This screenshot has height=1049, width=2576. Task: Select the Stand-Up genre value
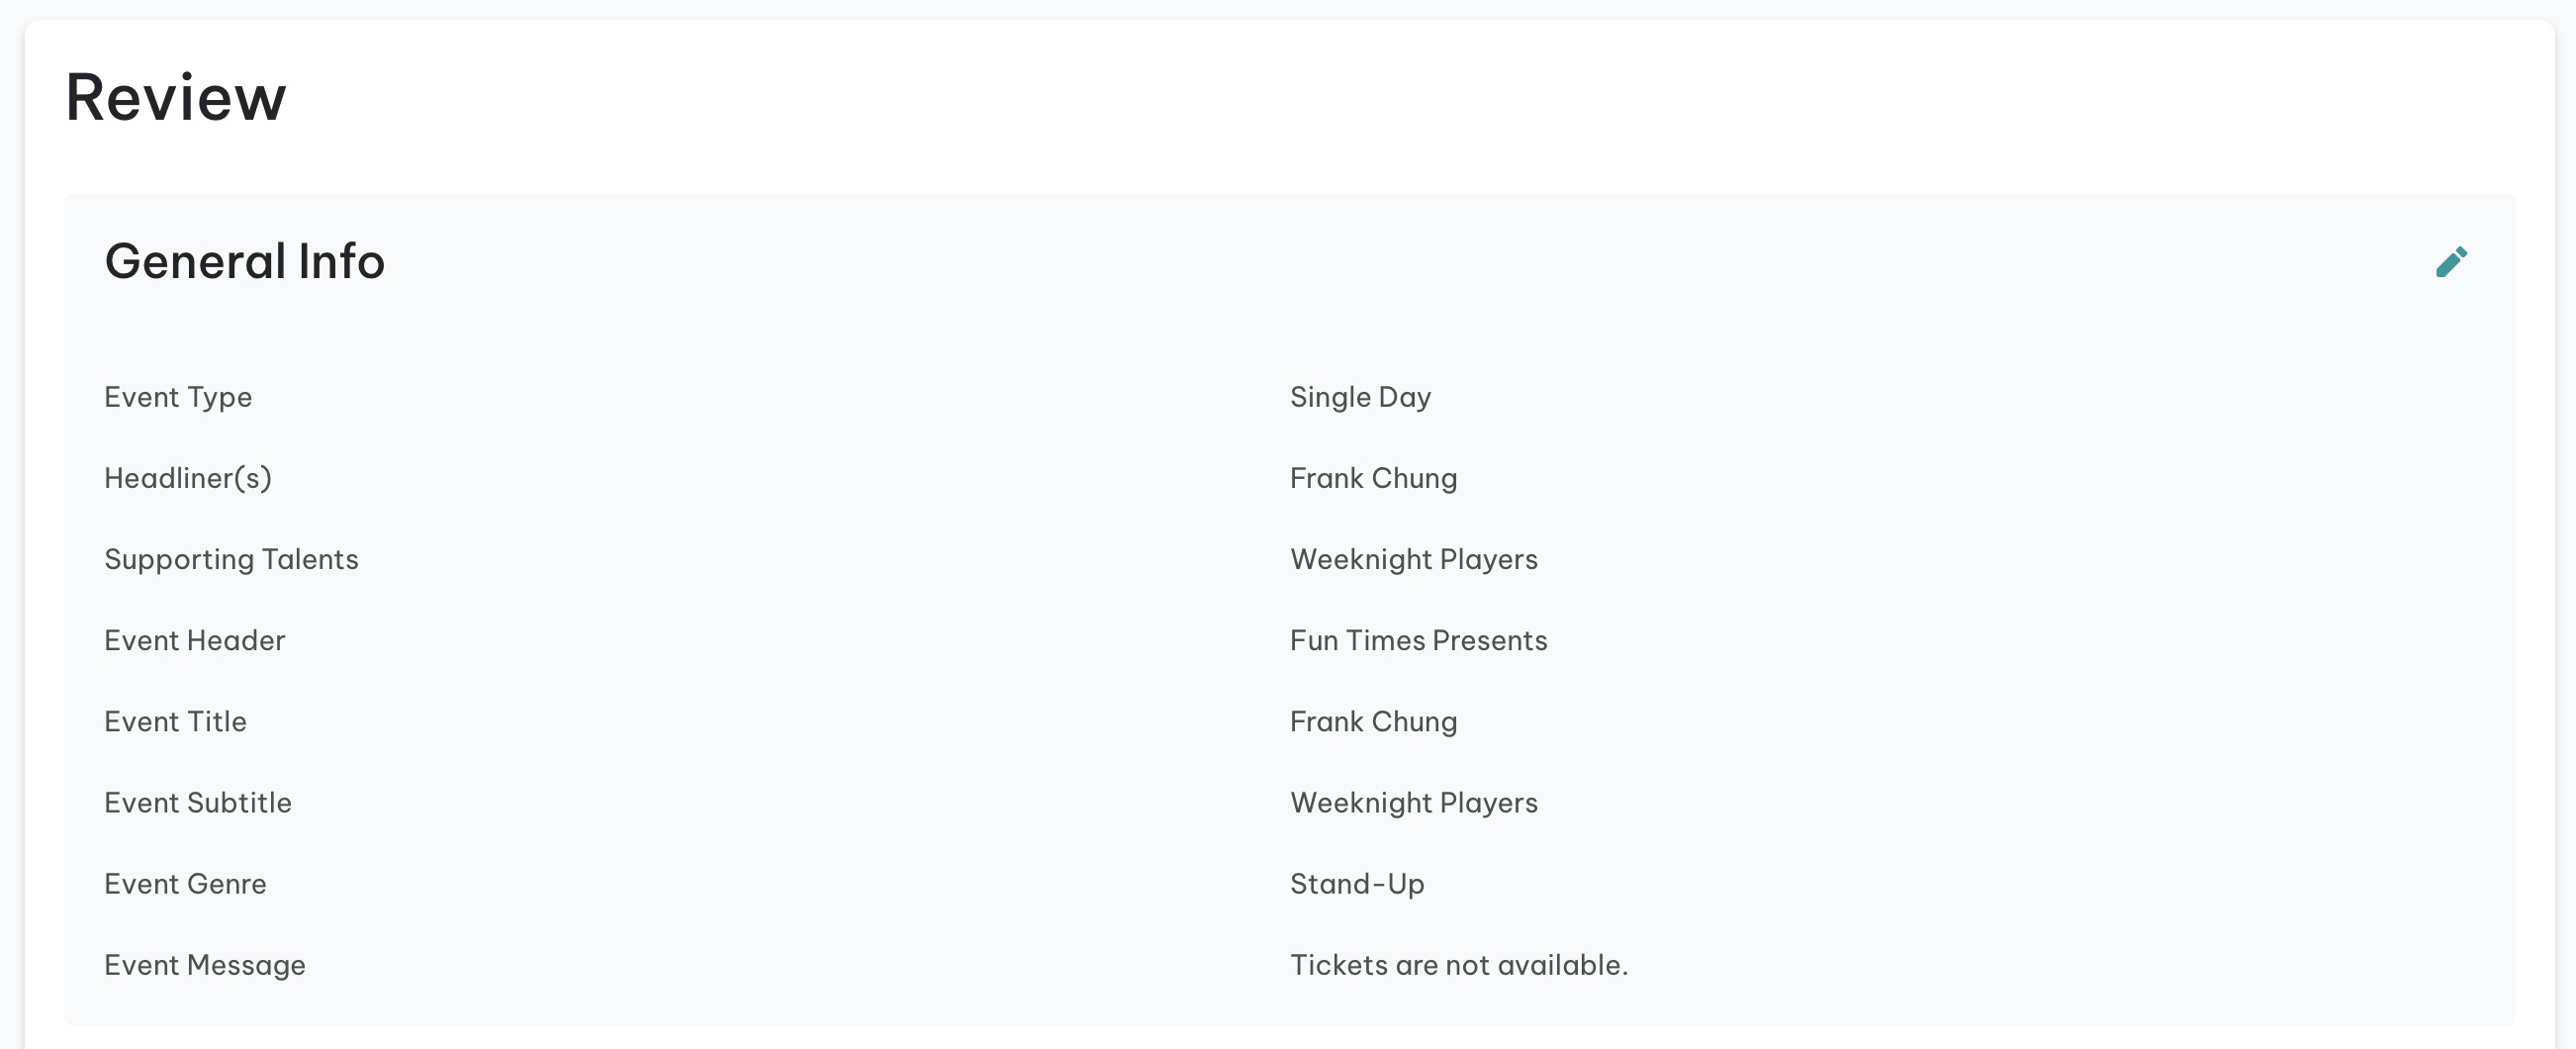pos(1356,883)
